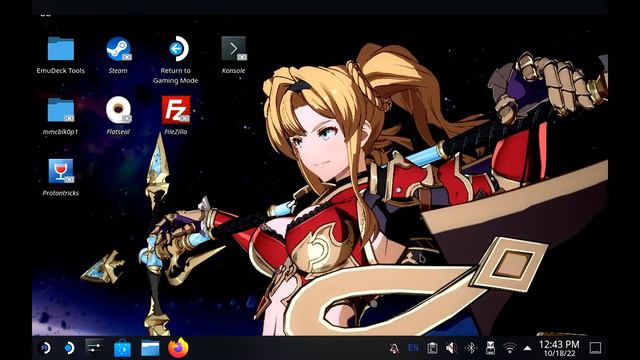Image resolution: width=640 pixels, height=360 pixels.
Task: Launch Firefox from the taskbar
Action: tap(178, 348)
